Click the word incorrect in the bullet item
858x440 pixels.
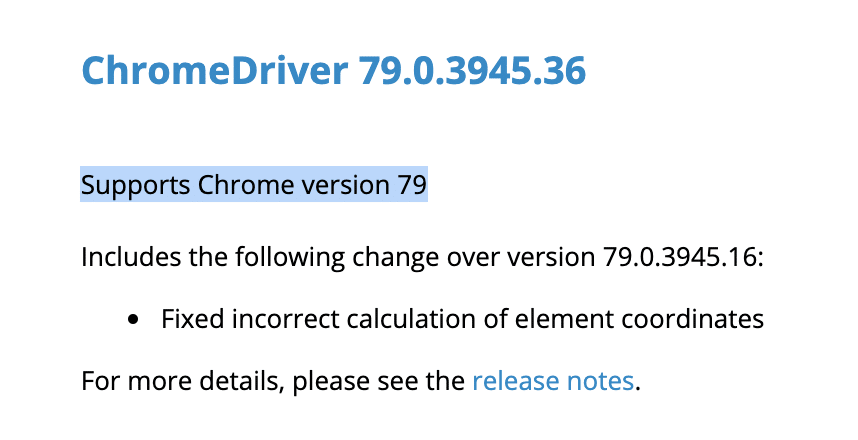coord(286,319)
